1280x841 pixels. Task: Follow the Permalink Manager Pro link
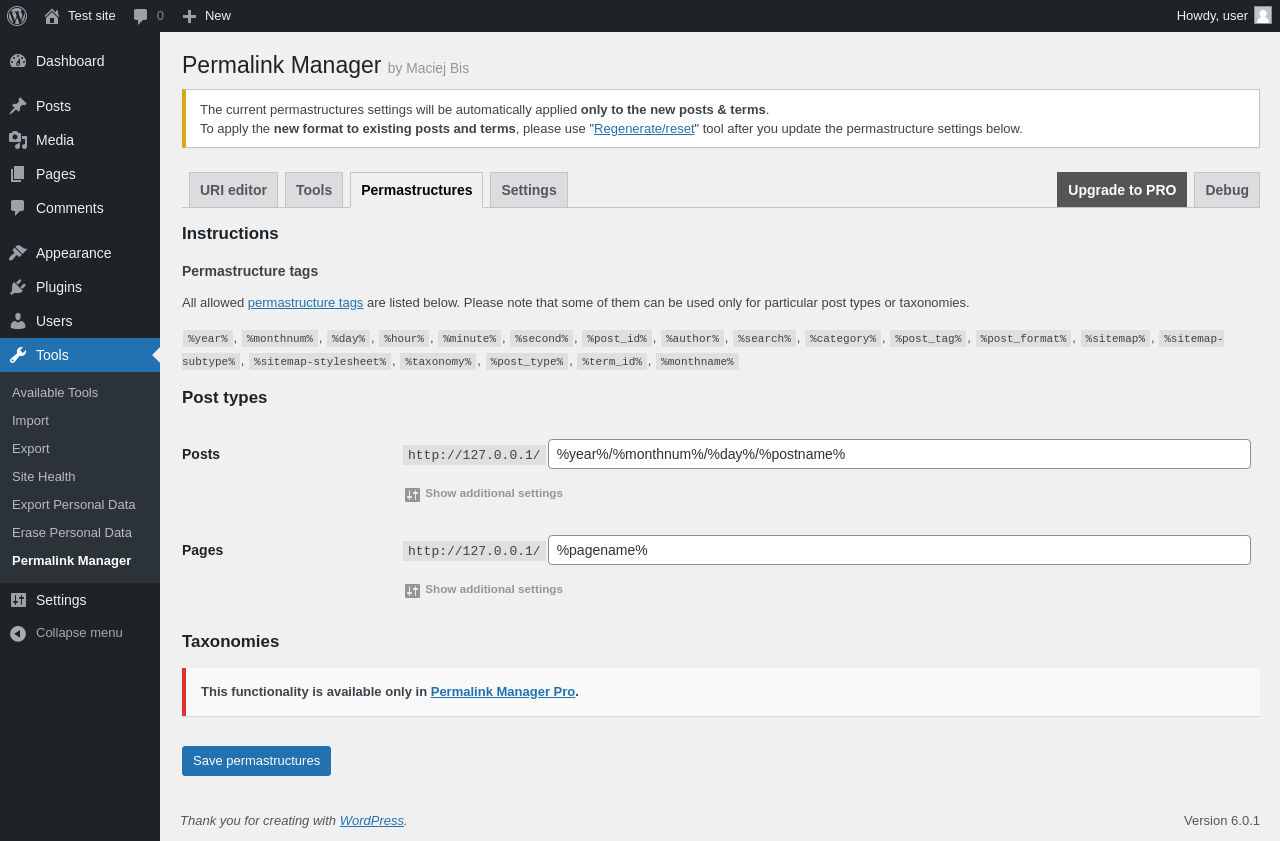click(502, 692)
